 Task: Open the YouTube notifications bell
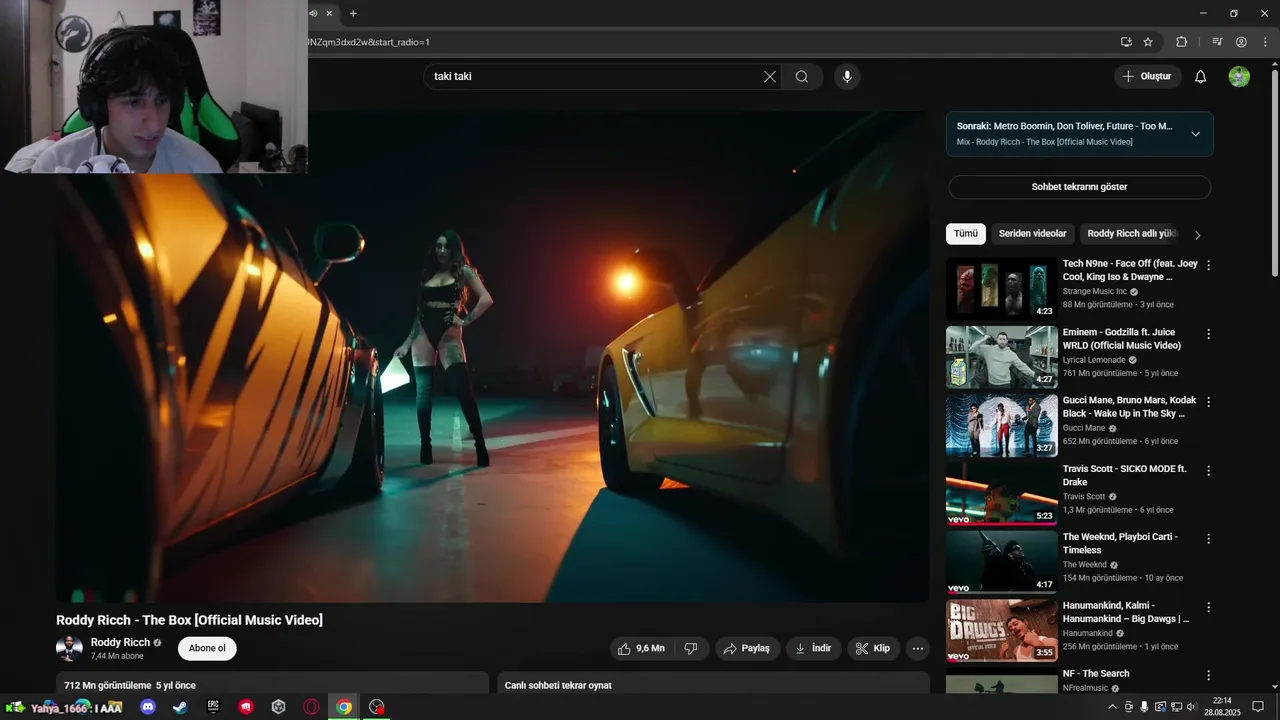point(1201,77)
